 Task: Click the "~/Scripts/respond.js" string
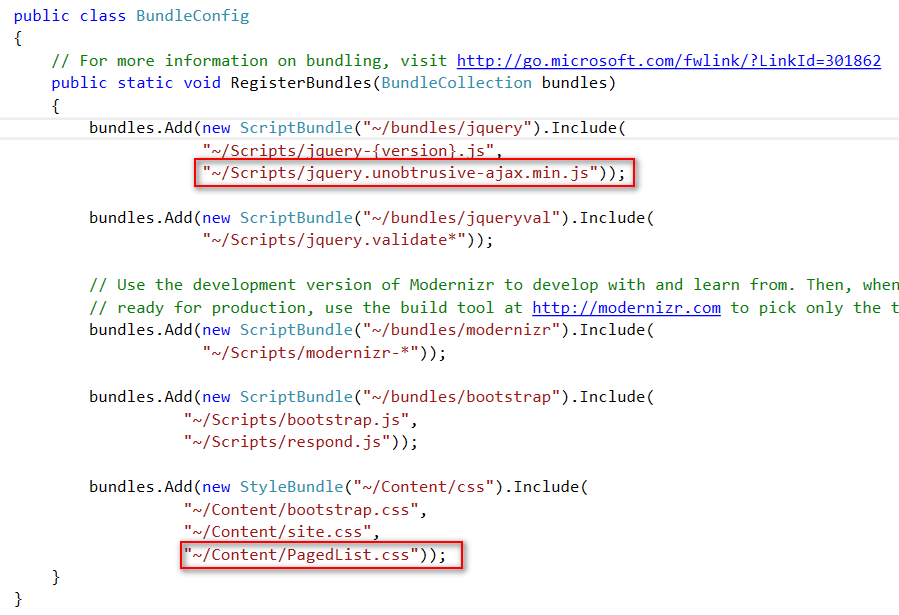coord(287,442)
